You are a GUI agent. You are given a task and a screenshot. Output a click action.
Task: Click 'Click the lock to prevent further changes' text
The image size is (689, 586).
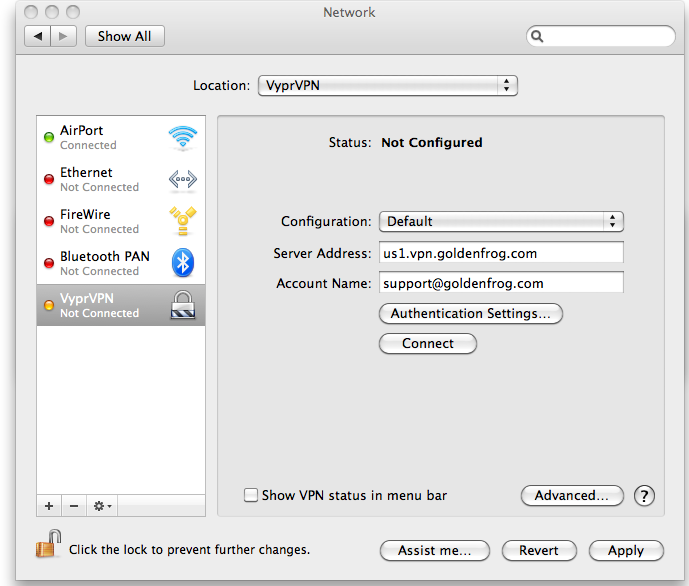(x=189, y=550)
